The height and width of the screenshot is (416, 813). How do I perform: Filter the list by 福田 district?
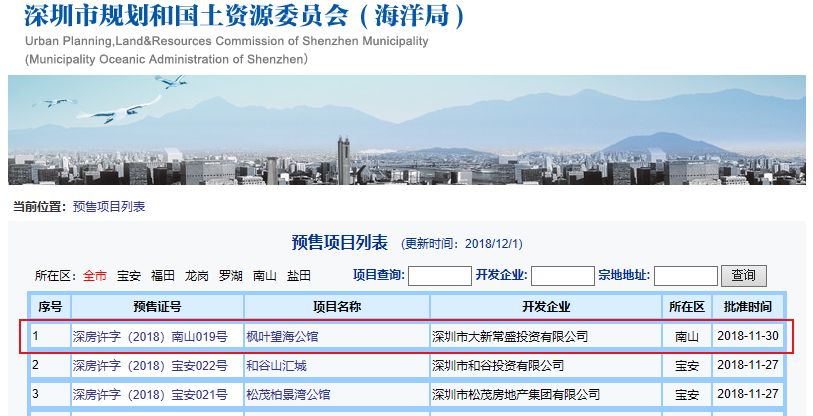pyautogui.click(x=163, y=276)
